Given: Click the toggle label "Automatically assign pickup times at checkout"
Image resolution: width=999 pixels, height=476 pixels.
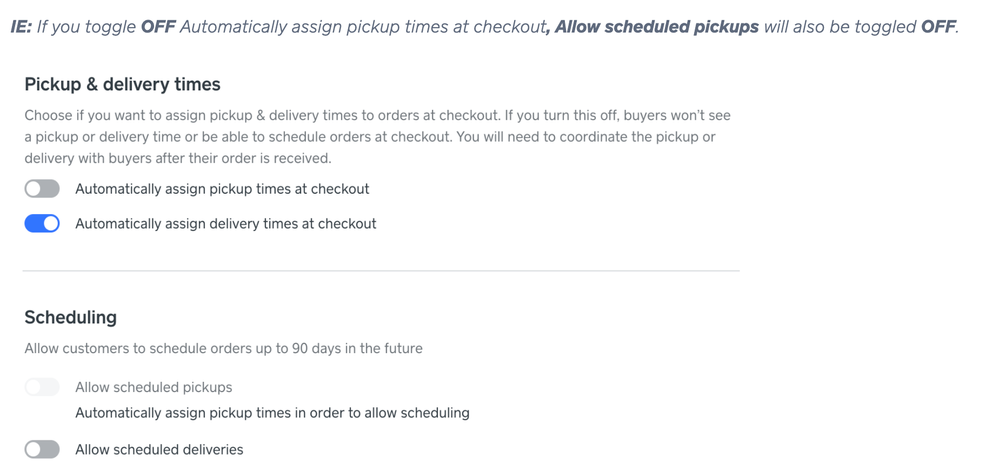Looking at the screenshot, I should pos(222,189).
